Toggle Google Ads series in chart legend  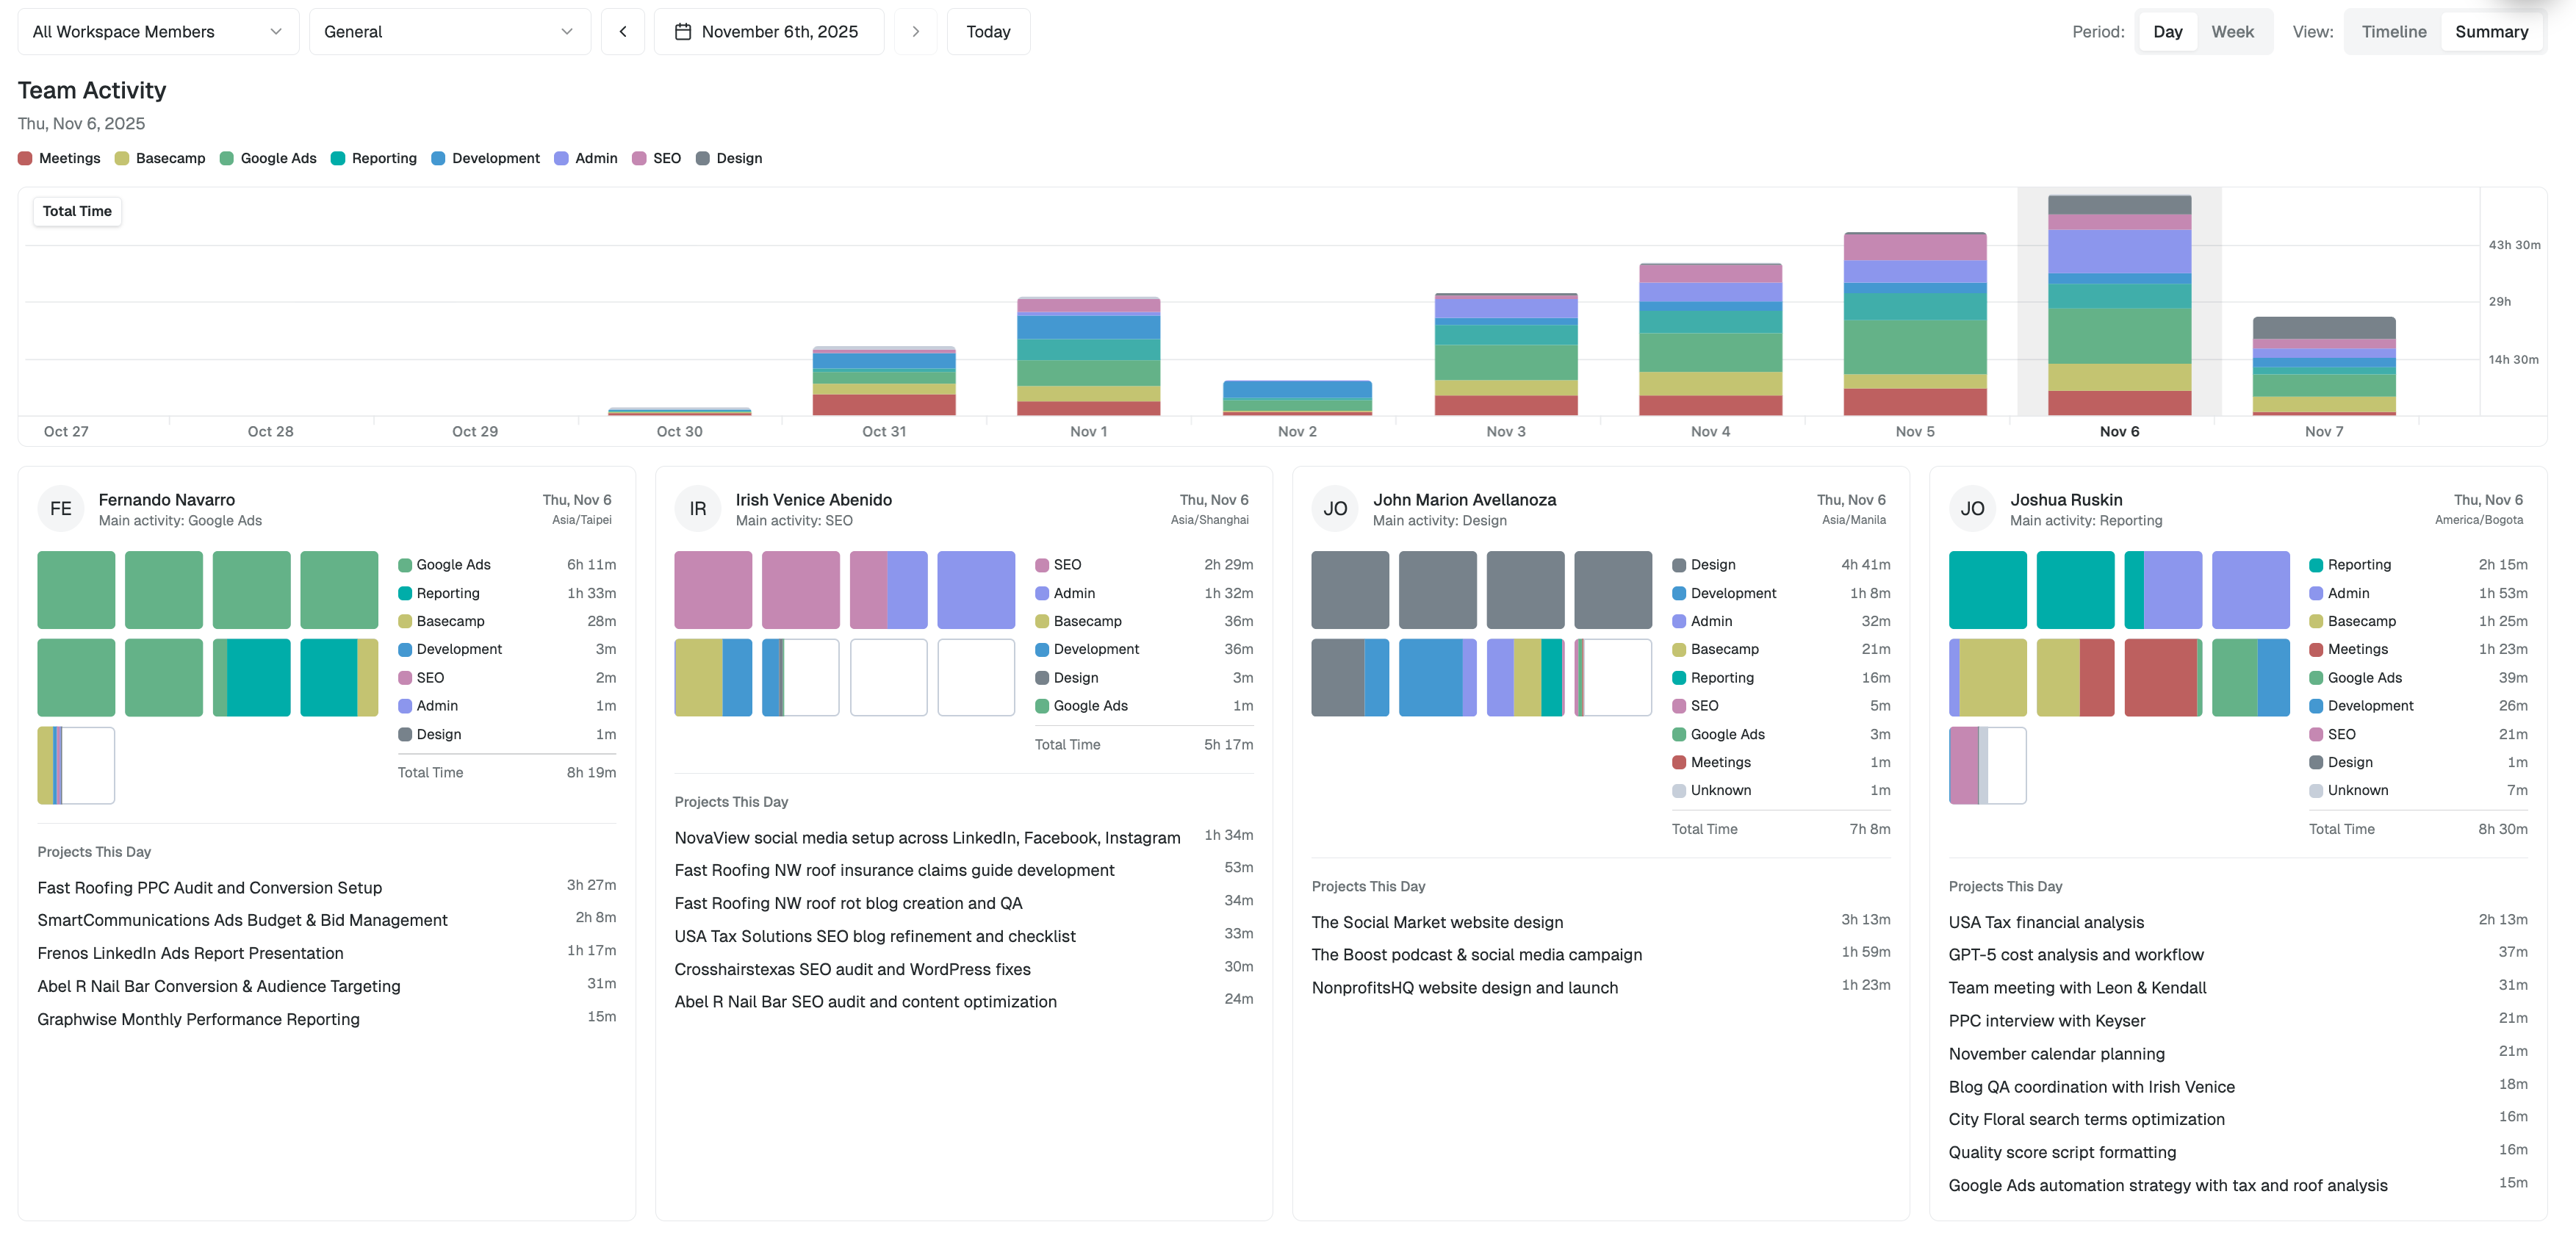pyautogui.click(x=268, y=158)
